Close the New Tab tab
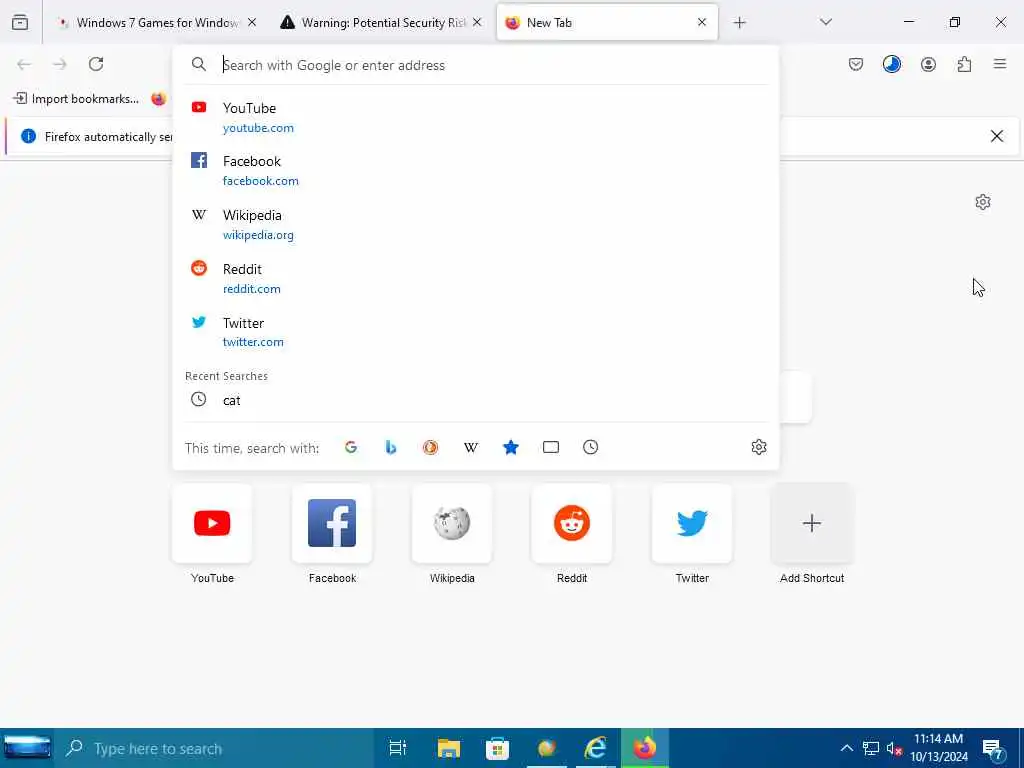Screen dimensions: 1024x768 click(702, 22)
